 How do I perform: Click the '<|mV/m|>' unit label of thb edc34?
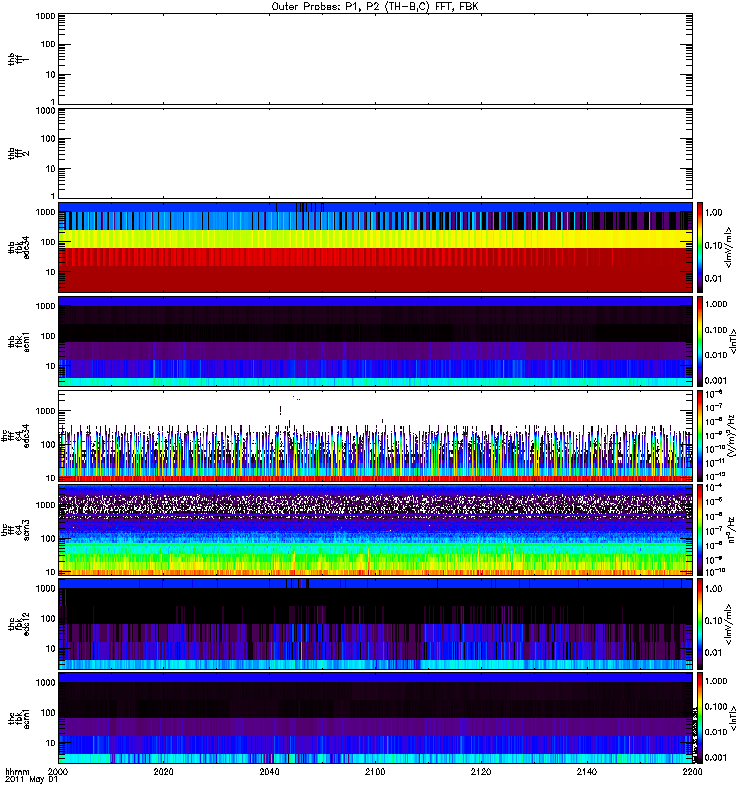pyautogui.click(x=729, y=247)
